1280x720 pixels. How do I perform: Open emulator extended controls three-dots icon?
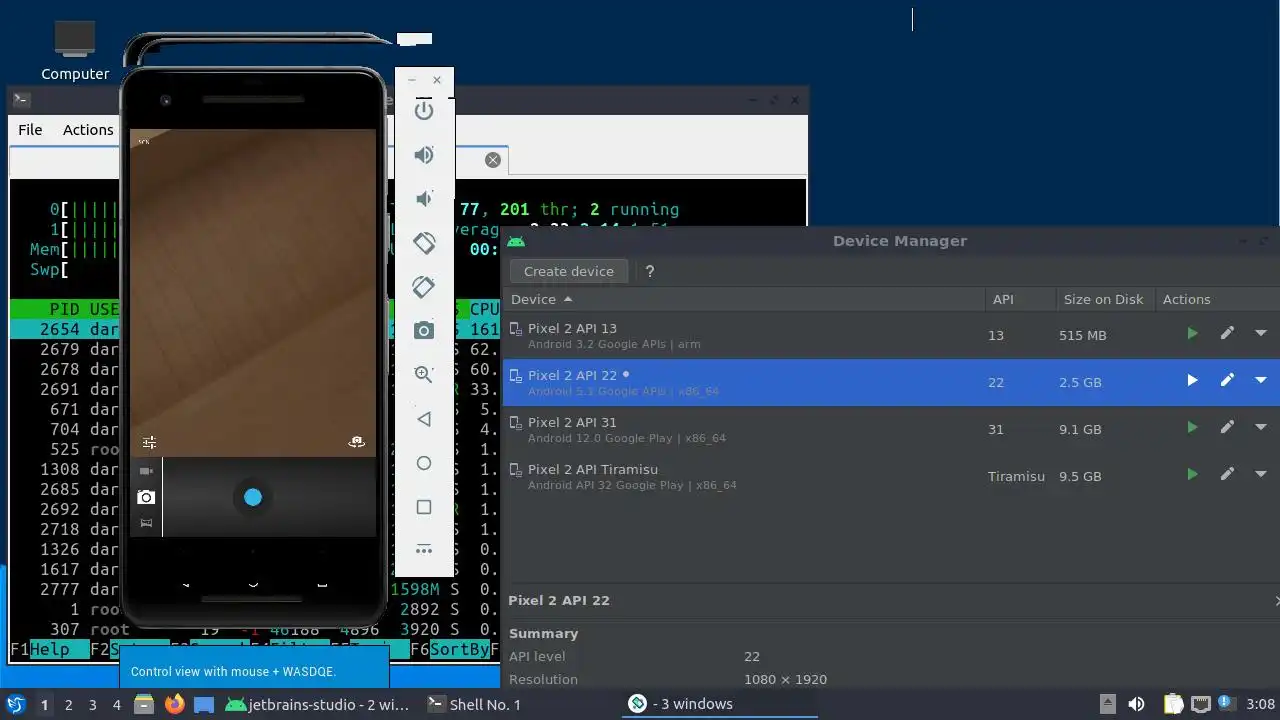pyautogui.click(x=424, y=550)
